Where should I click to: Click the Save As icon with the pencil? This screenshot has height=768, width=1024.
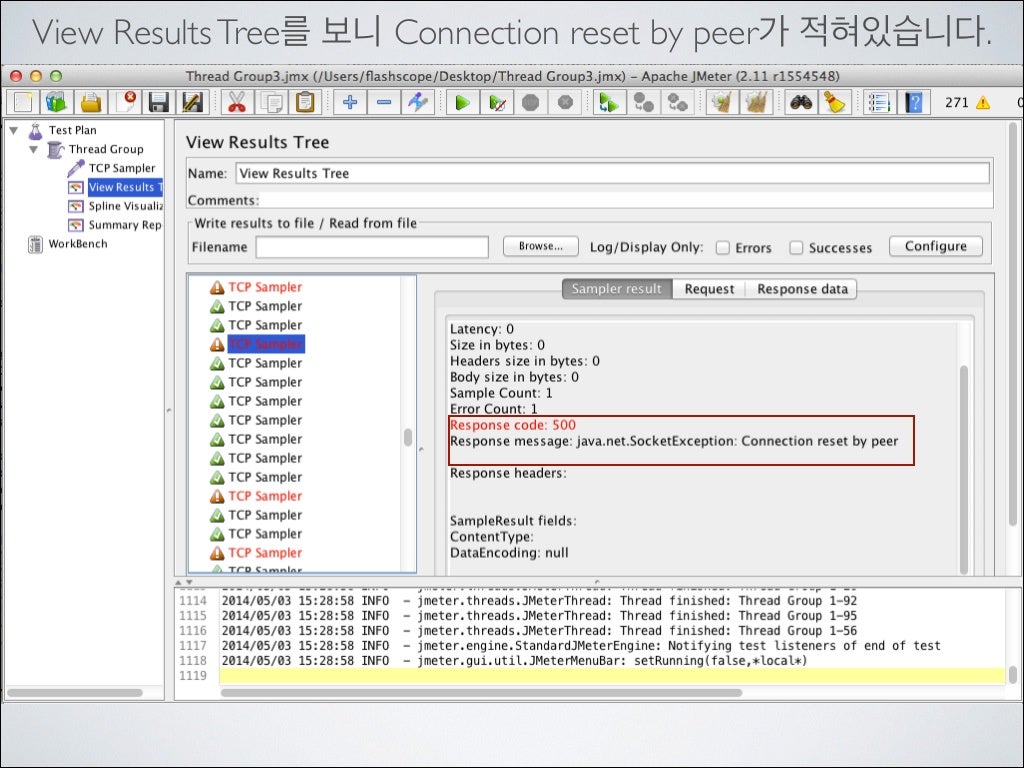click(x=193, y=103)
